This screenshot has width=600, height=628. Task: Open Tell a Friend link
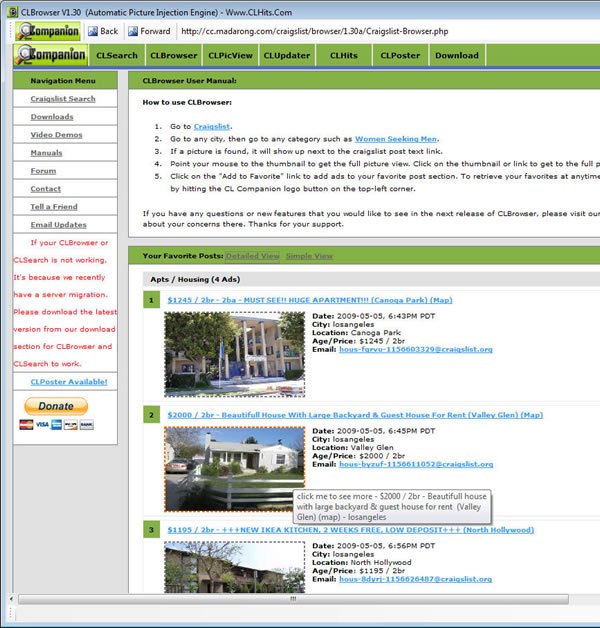(53, 207)
